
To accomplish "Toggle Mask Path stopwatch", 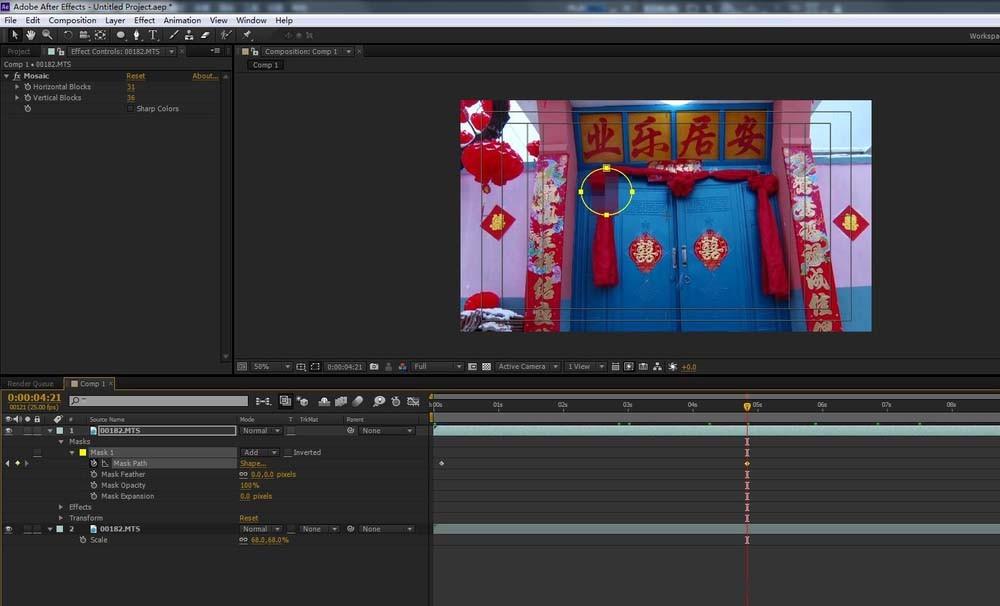I will click(93, 464).
